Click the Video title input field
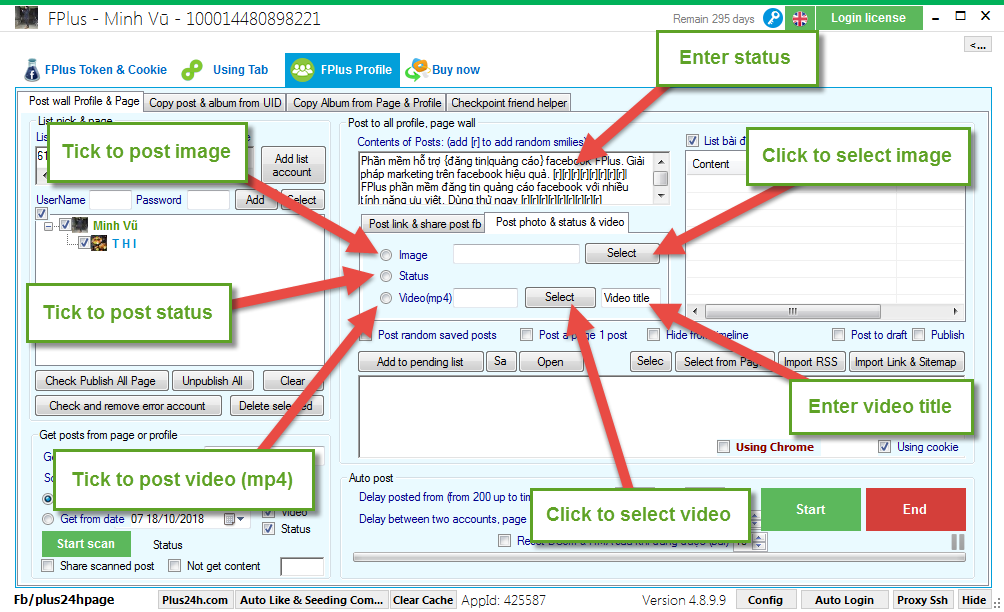1004x612 pixels. coord(631,298)
